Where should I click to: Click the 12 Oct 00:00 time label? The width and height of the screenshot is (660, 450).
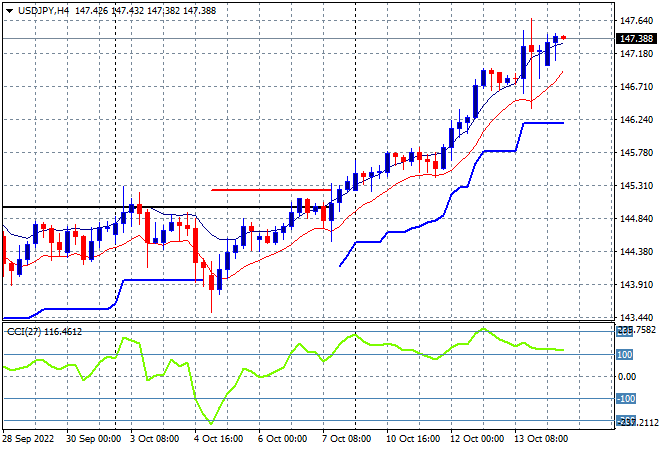[477, 439]
